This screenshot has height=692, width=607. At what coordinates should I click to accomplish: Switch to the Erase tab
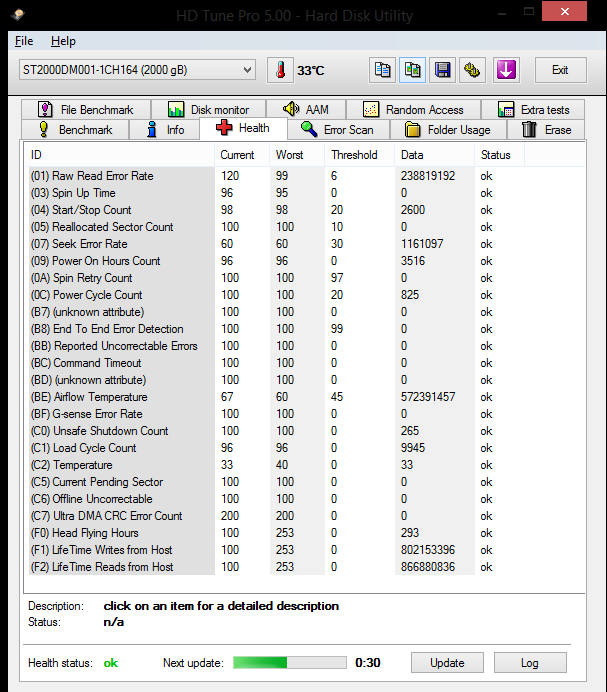(547, 130)
